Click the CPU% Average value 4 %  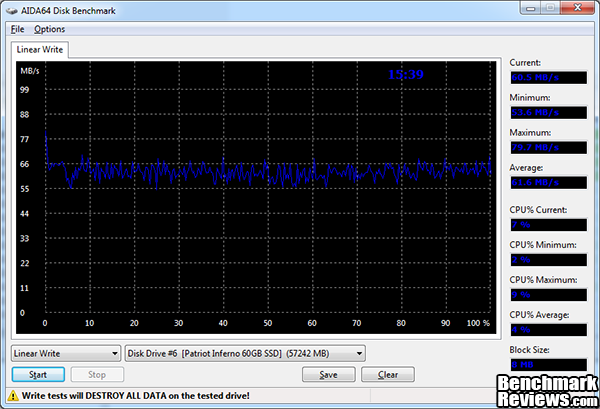click(548, 330)
